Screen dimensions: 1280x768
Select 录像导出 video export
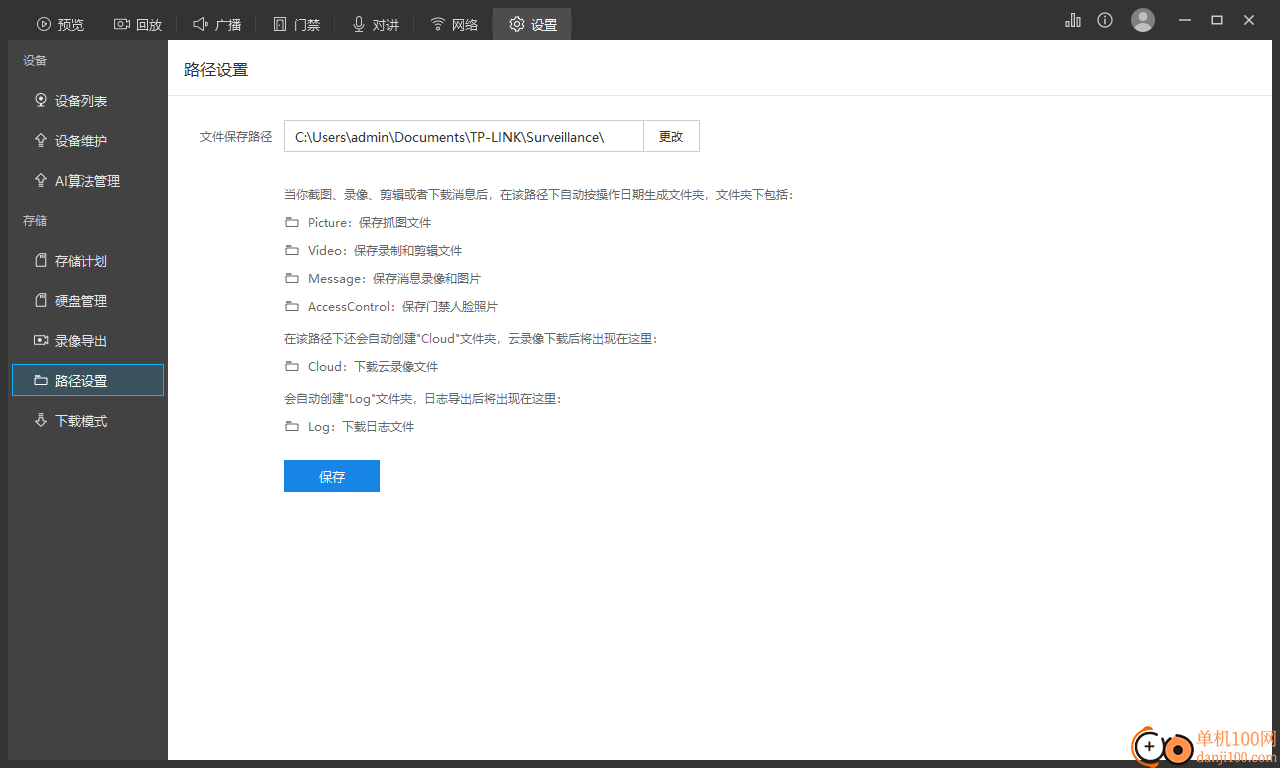click(88, 341)
